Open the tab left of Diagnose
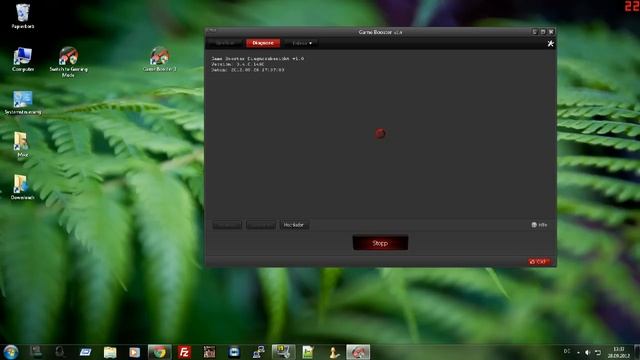This screenshot has width=640, height=360. coord(226,43)
